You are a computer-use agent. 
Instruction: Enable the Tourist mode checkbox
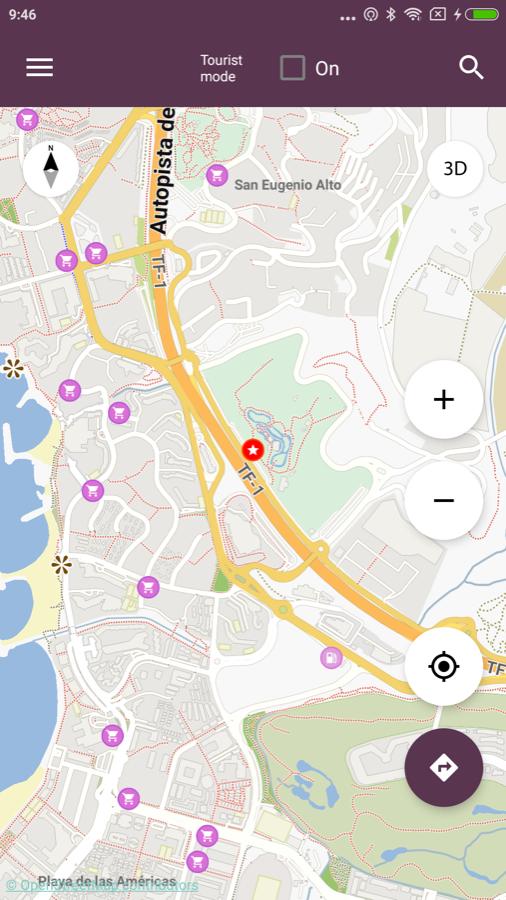click(x=293, y=68)
